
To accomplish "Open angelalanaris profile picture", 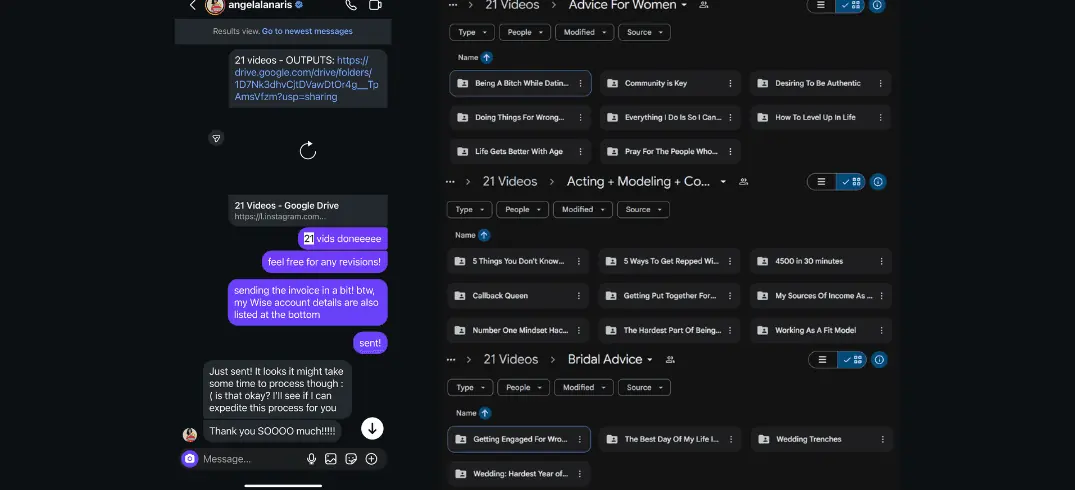I will pos(215,5).
